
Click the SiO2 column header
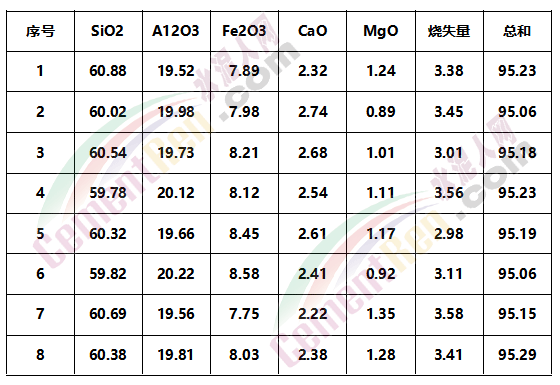tap(107, 31)
